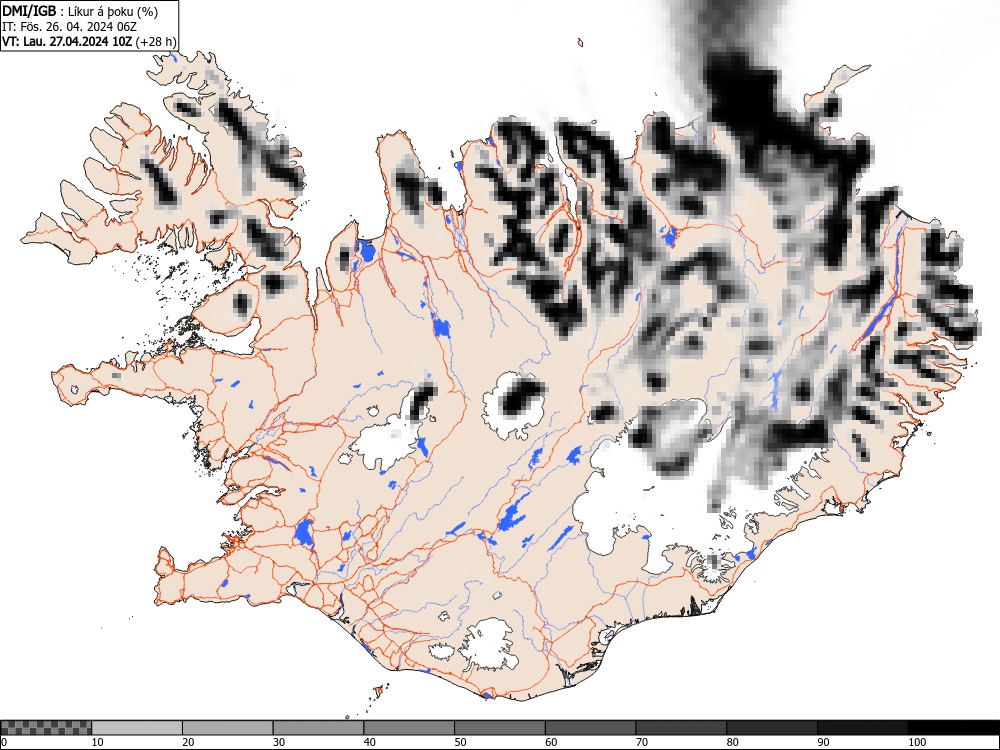The width and height of the screenshot is (1000, 750).
Task: Click the legend label '60'
Action: (x=551, y=742)
